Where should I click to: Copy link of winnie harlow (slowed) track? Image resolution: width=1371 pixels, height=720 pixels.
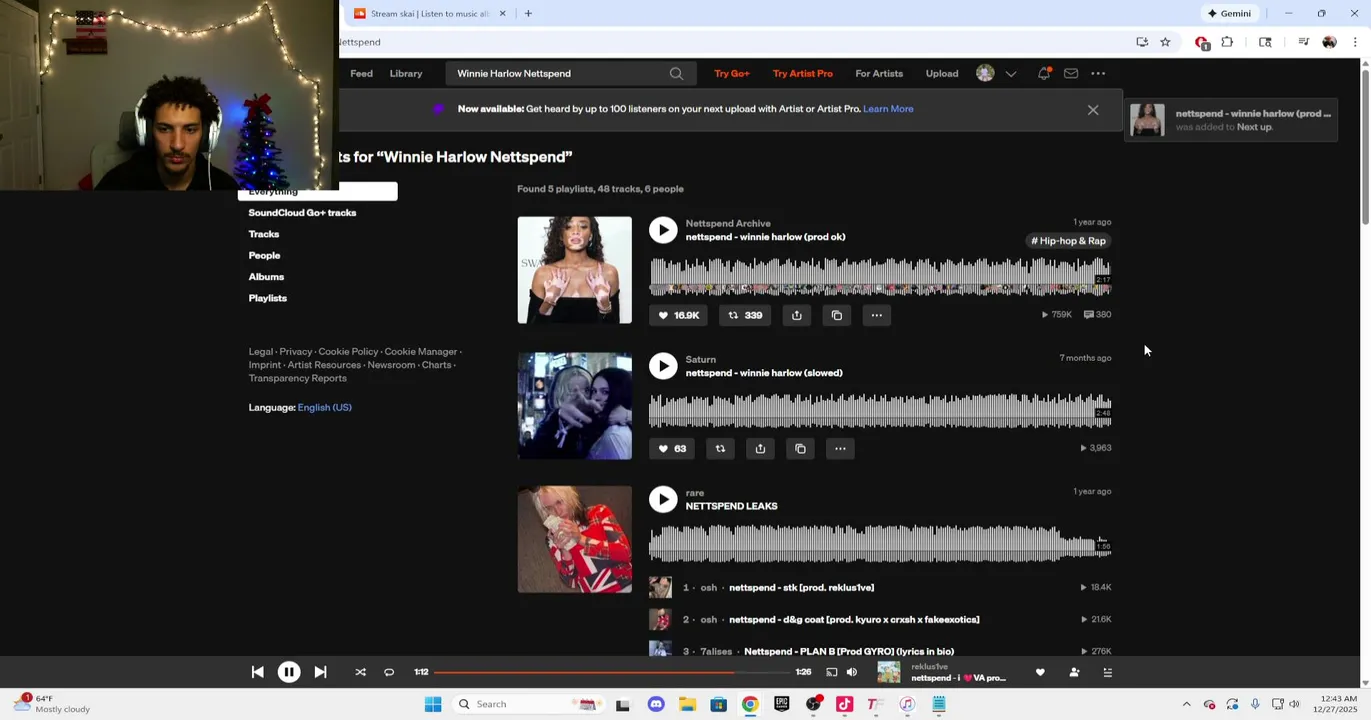coord(800,449)
